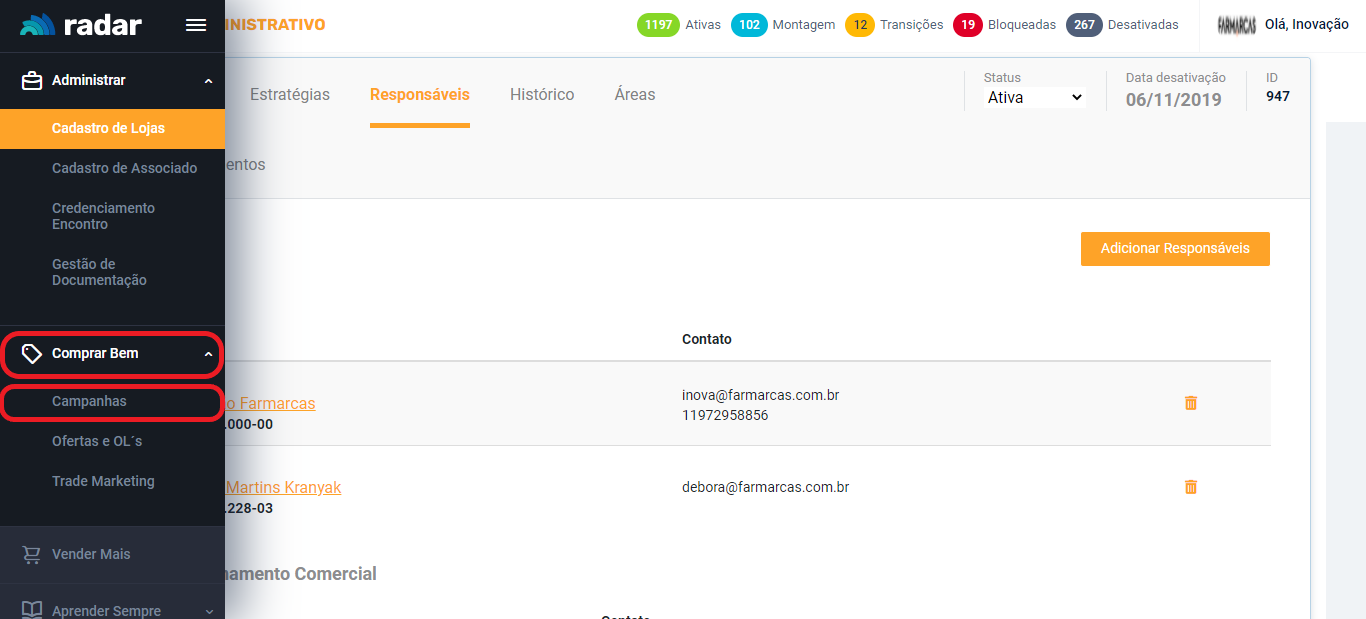
Task: Click the hamburger menu icon
Action: [x=196, y=25]
